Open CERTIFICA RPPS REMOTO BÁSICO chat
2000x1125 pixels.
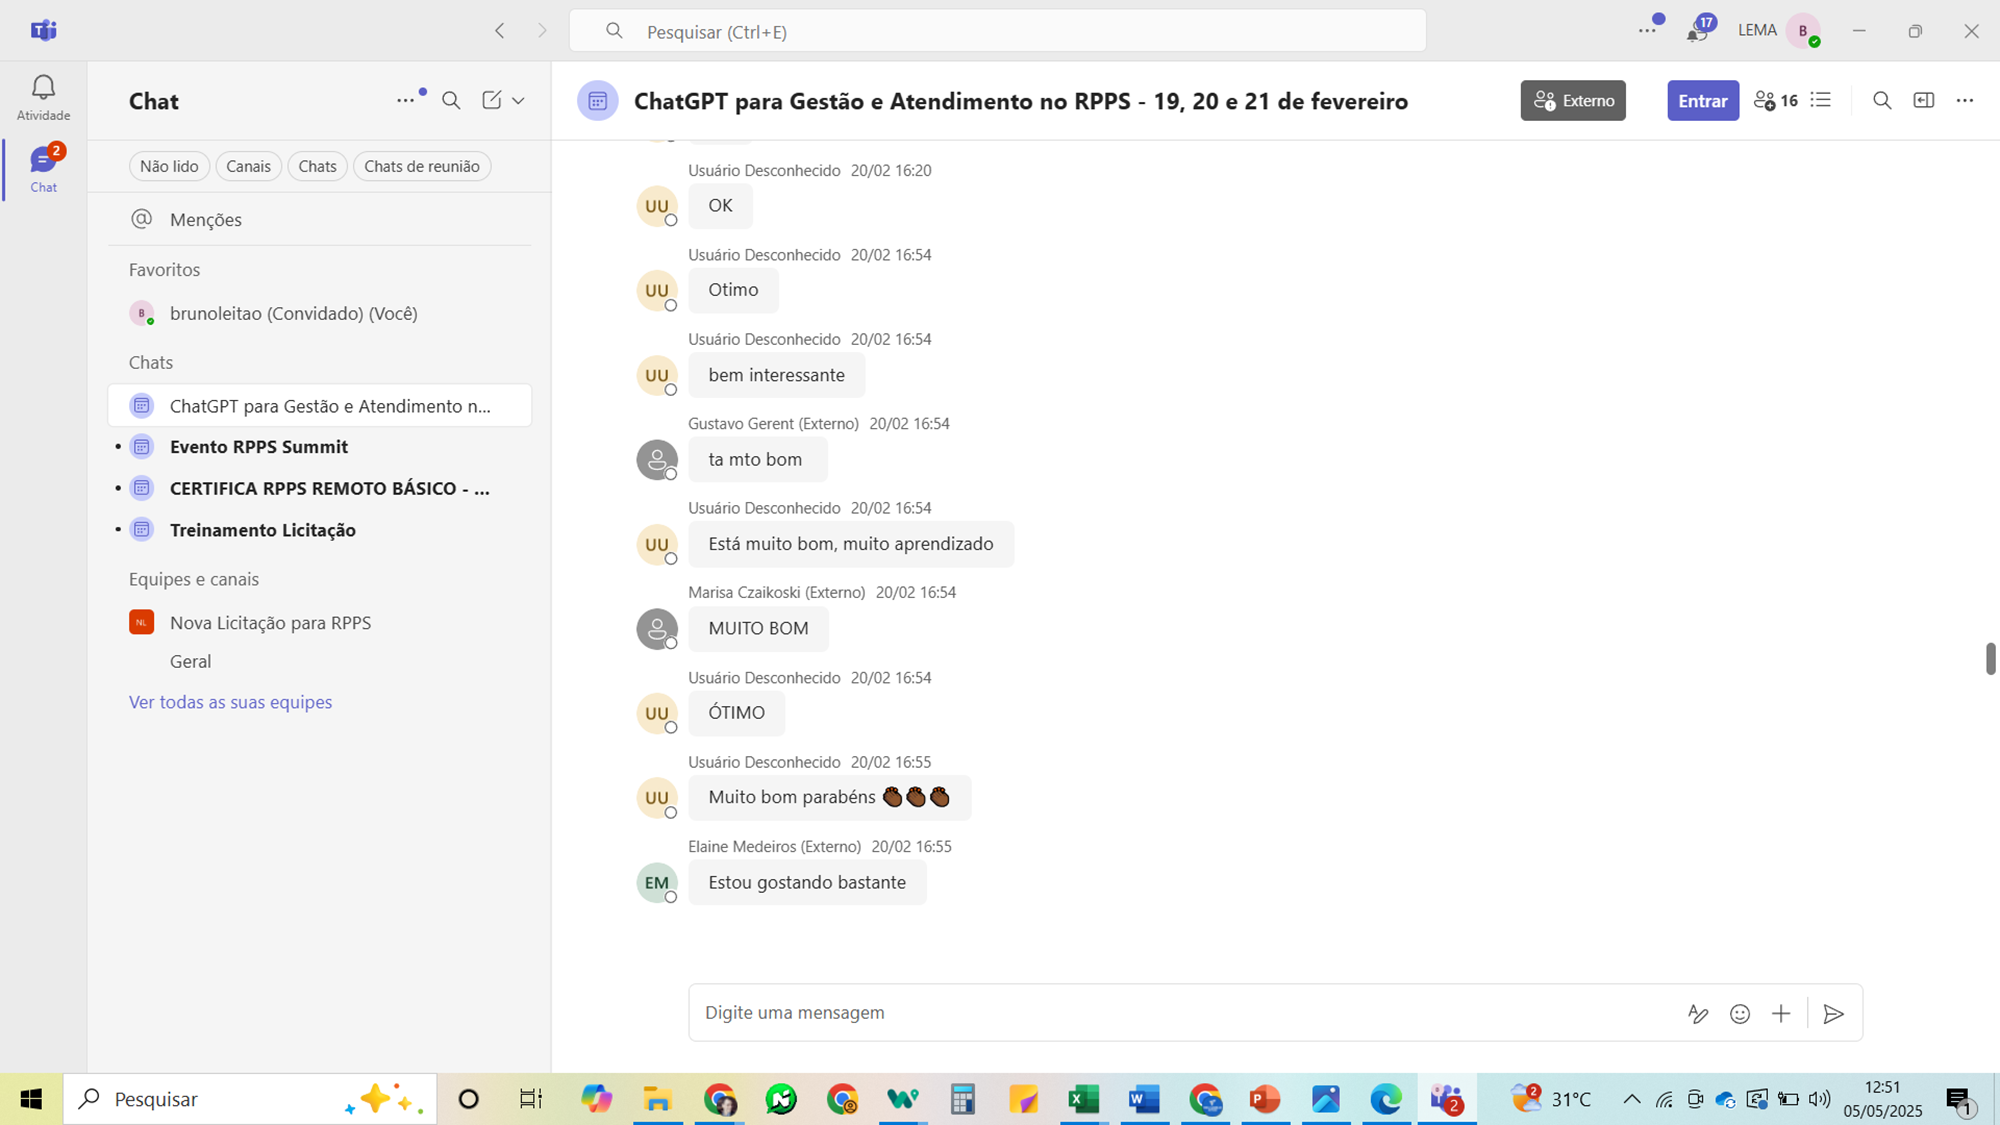320,488
